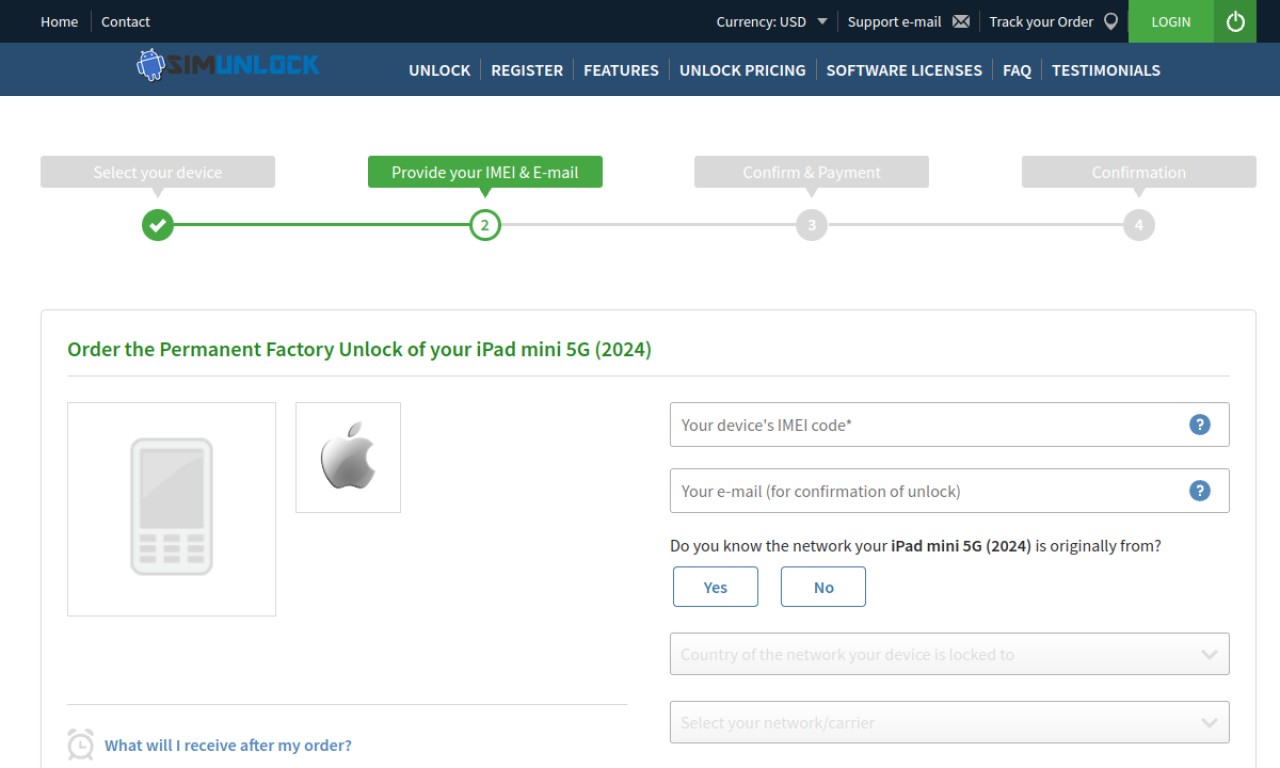Open the Currency: USD dropdown
This screenshot has width=1280, height=768.
tap(771, 21)
